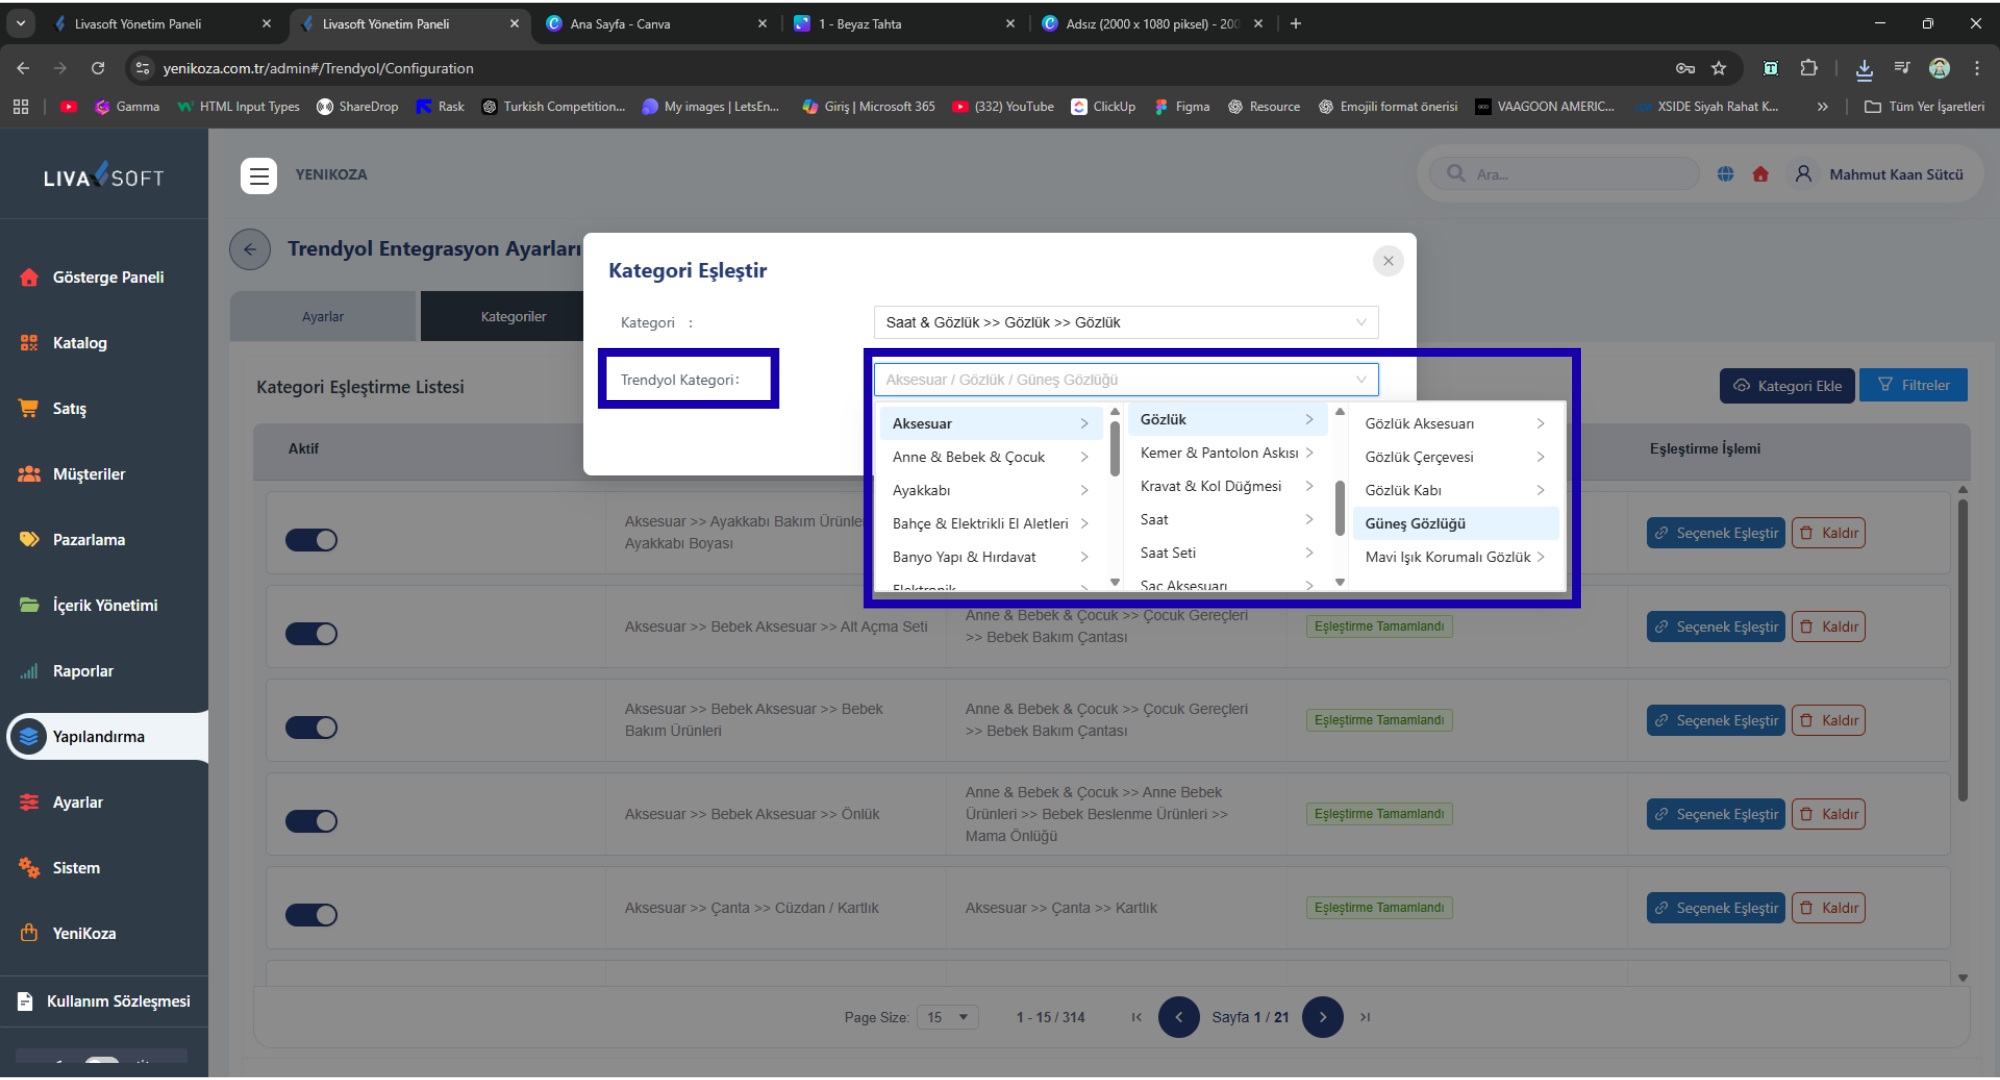Switch to the Ayarlar tab

pos(323,317)
